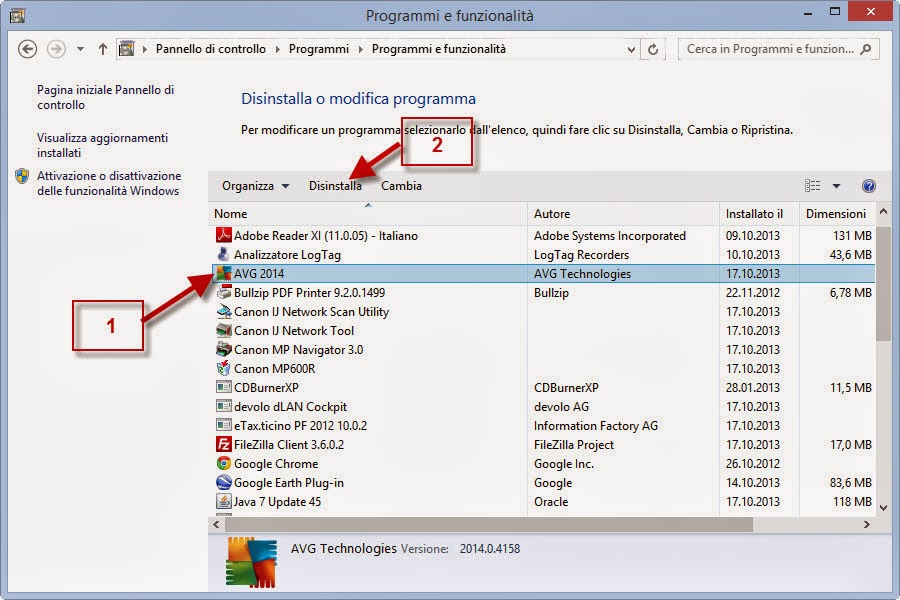Click Canon IJ Network Scan Utility icon
The height and width of the screenshot is (600, 900).
[223, 311]
